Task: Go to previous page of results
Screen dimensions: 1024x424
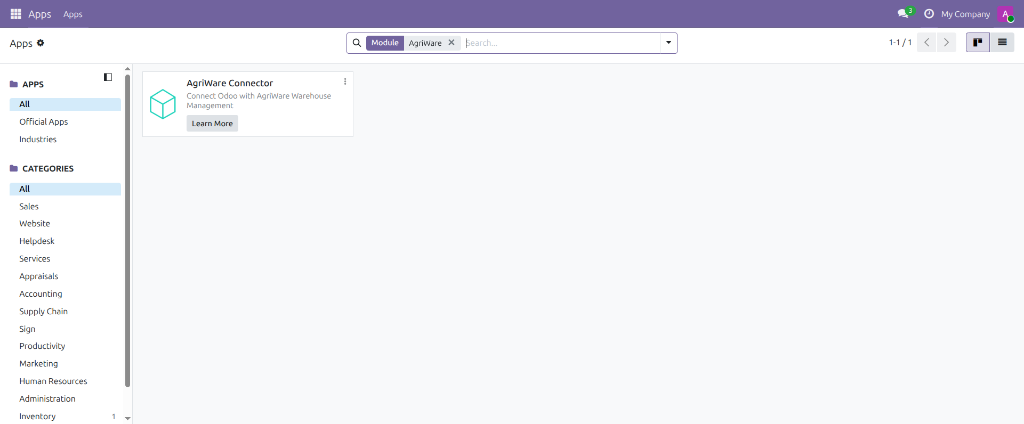Action: click(927, 42)
